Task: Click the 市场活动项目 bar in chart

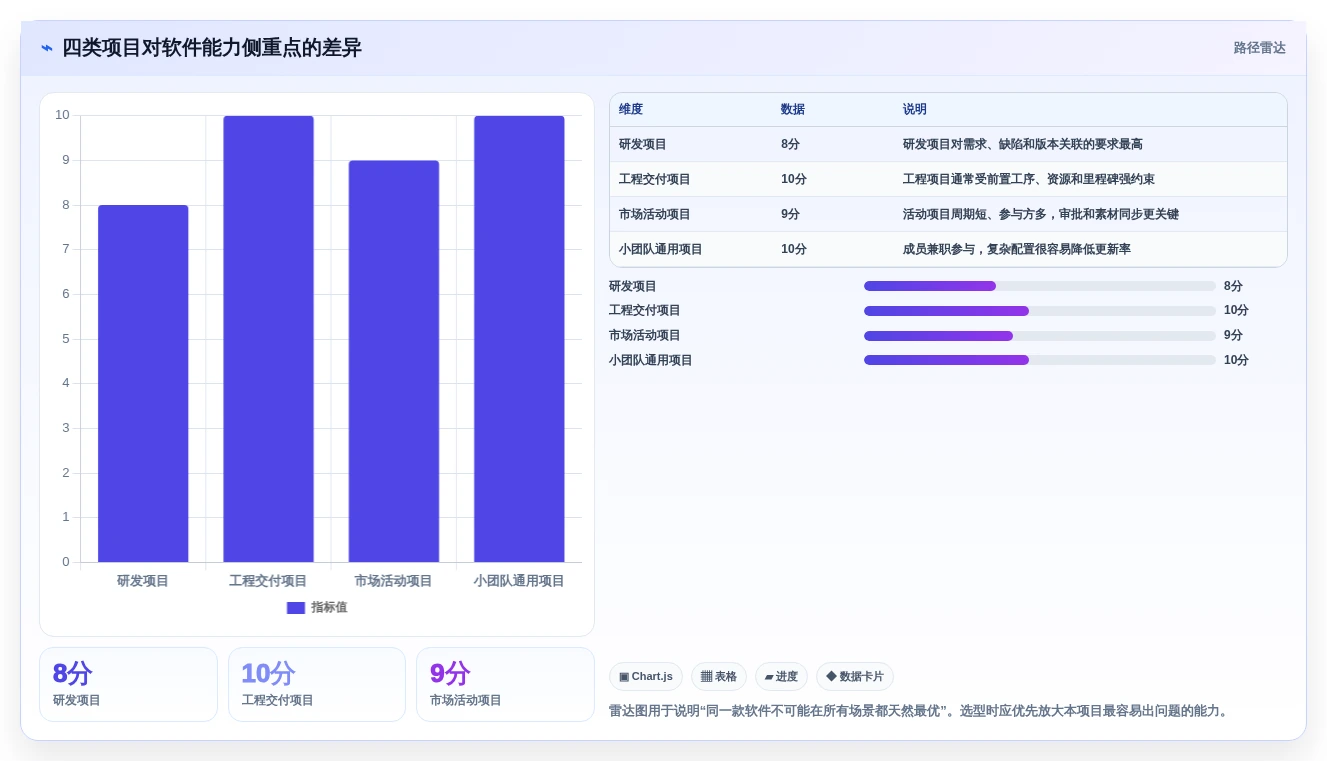Action: pyautogui.click(x=394, y=361)
